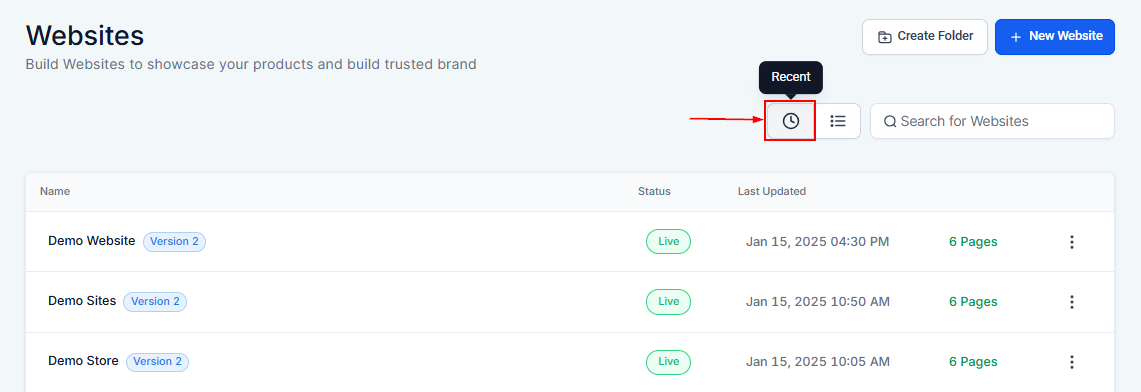Open Demo Sites entry
The height and width of the screenshot is (392, 1141).
click(x=82, y=300)
